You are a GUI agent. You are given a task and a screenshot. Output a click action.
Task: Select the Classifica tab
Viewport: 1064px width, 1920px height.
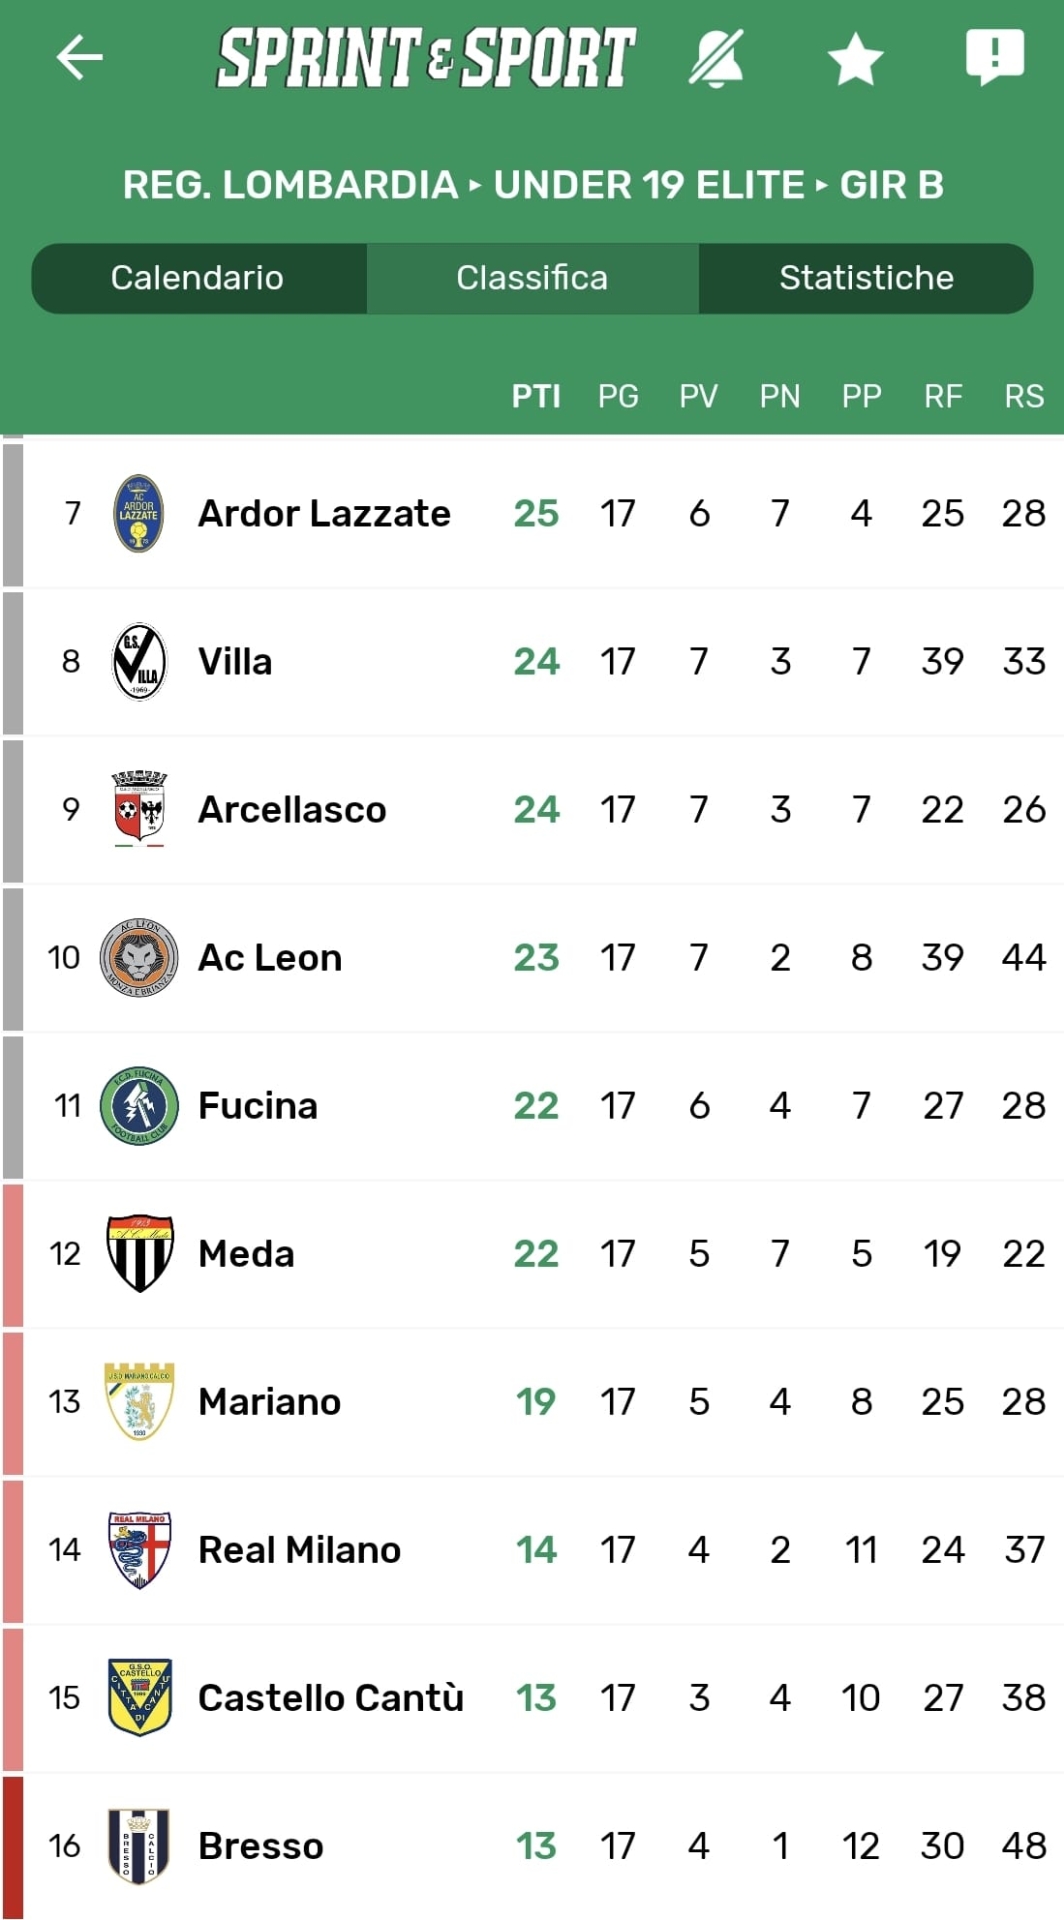pos(532,278)
